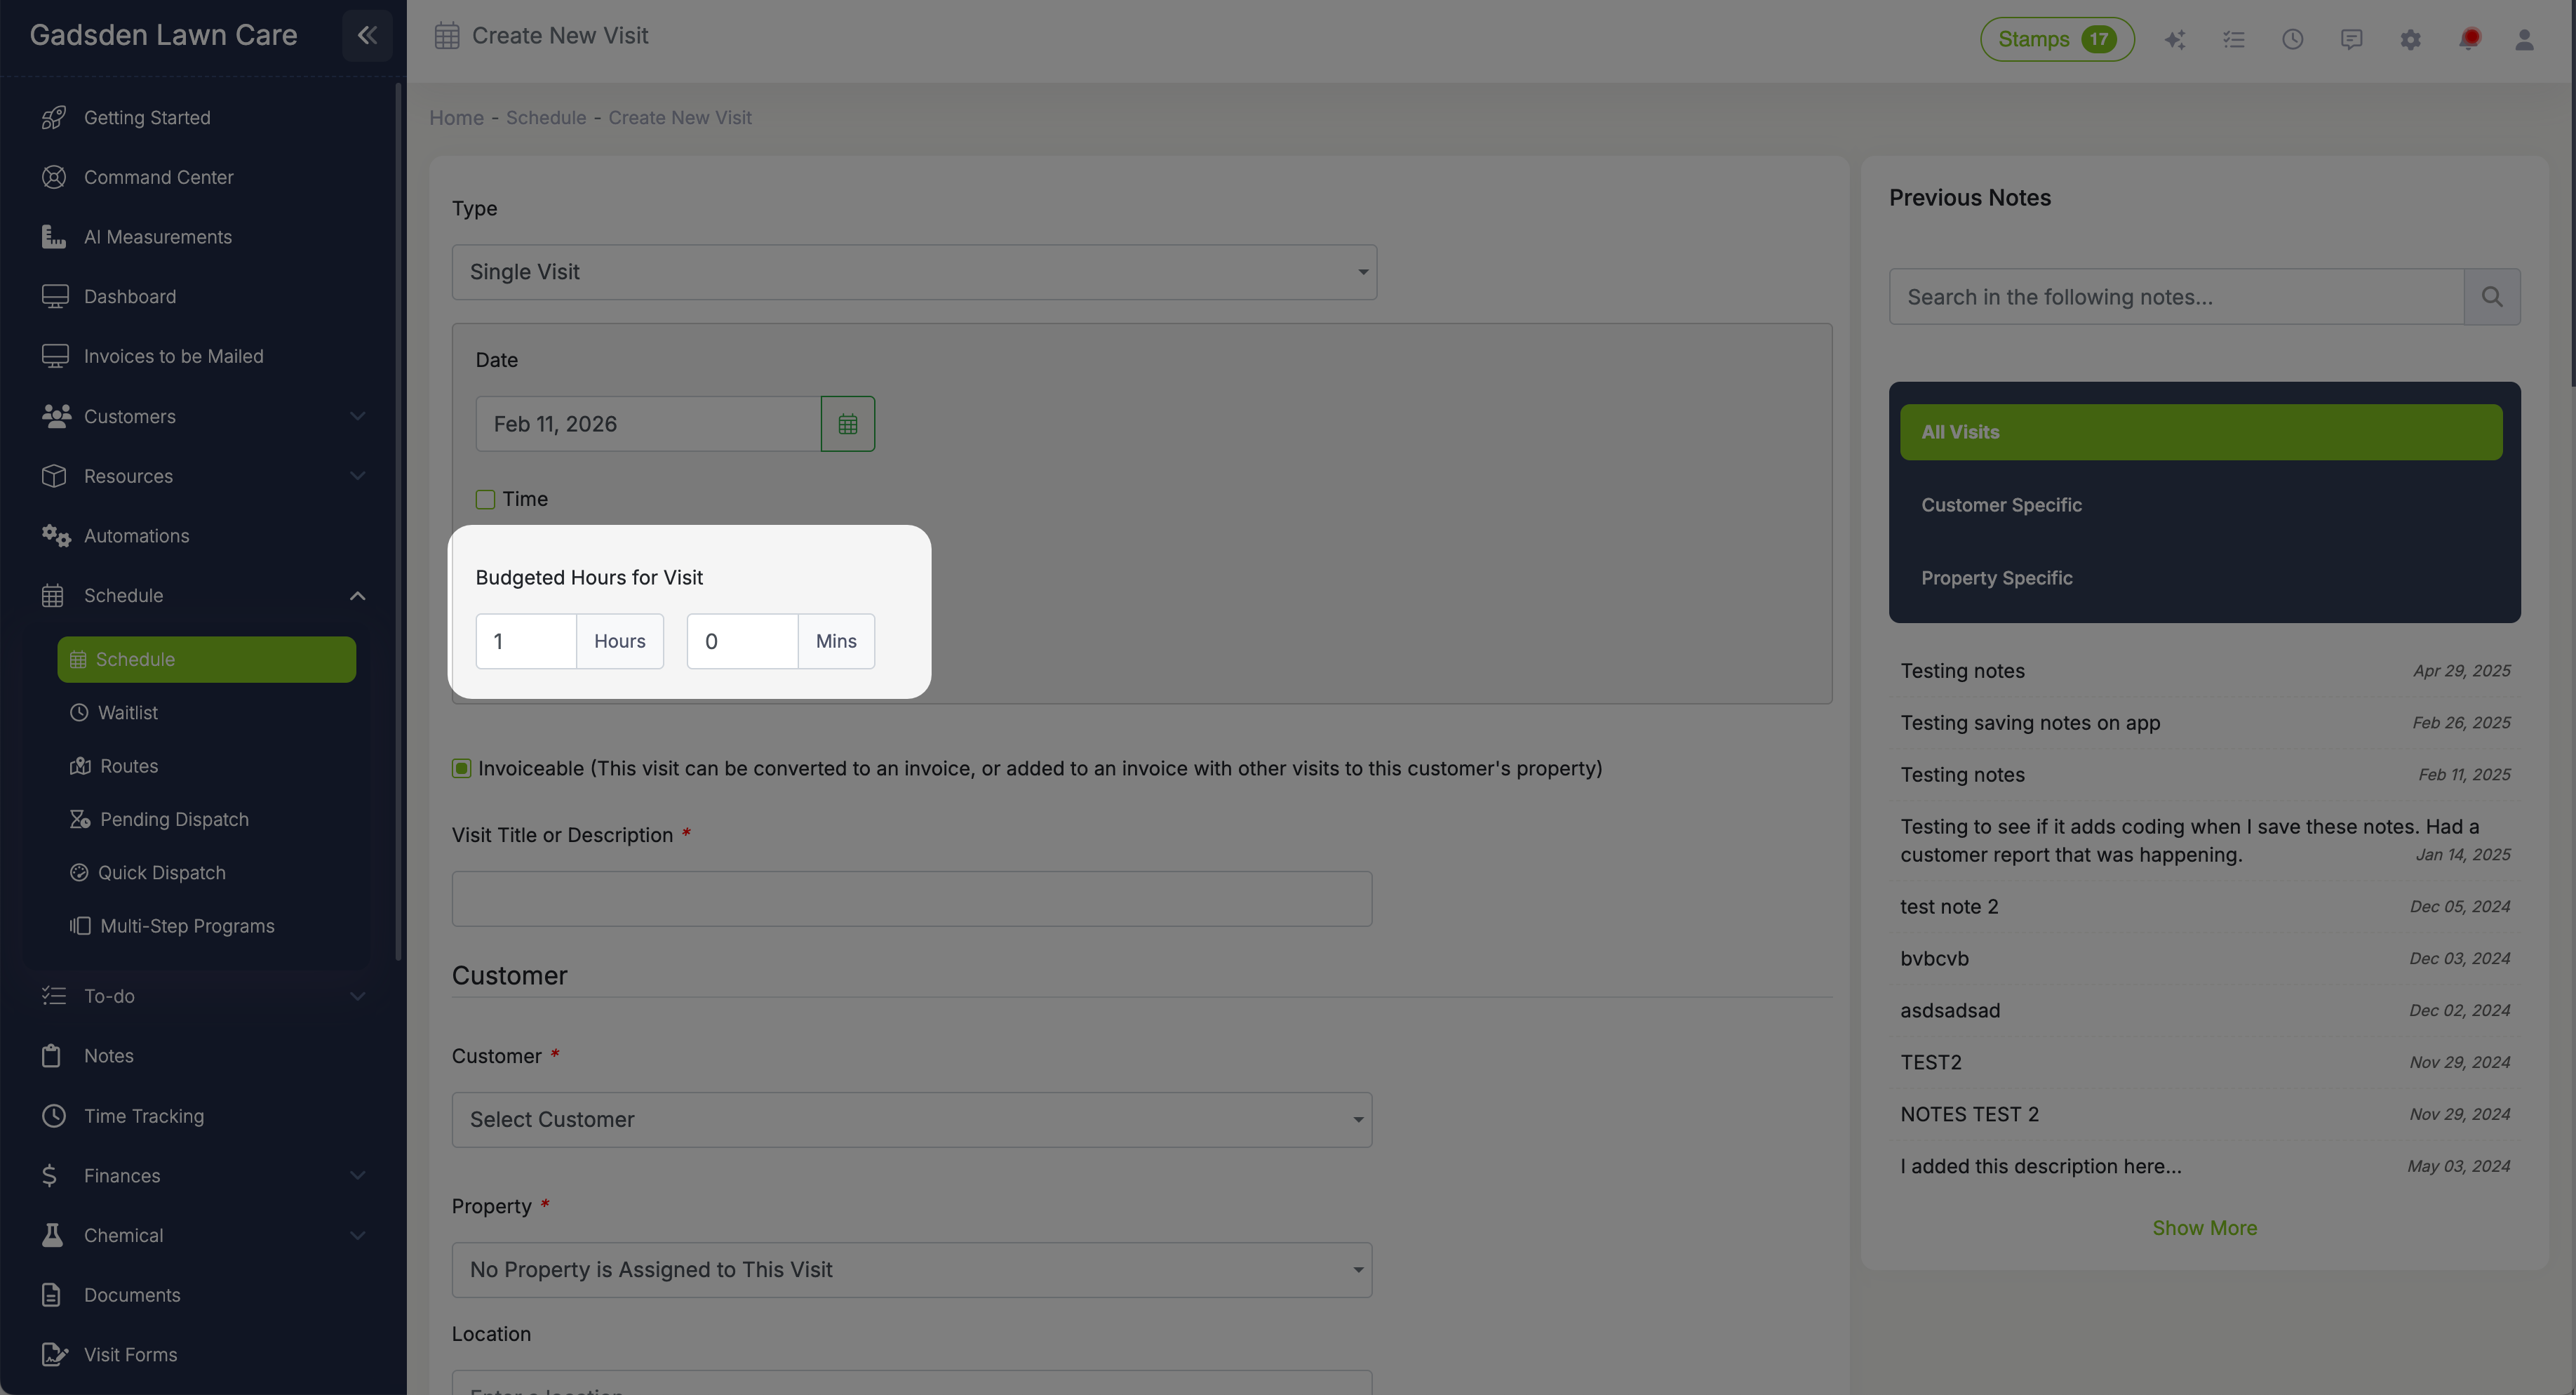The image size is (2576, 1395).
Task: Open the checklist icon in the top bar
Action: pos(2234,39)
